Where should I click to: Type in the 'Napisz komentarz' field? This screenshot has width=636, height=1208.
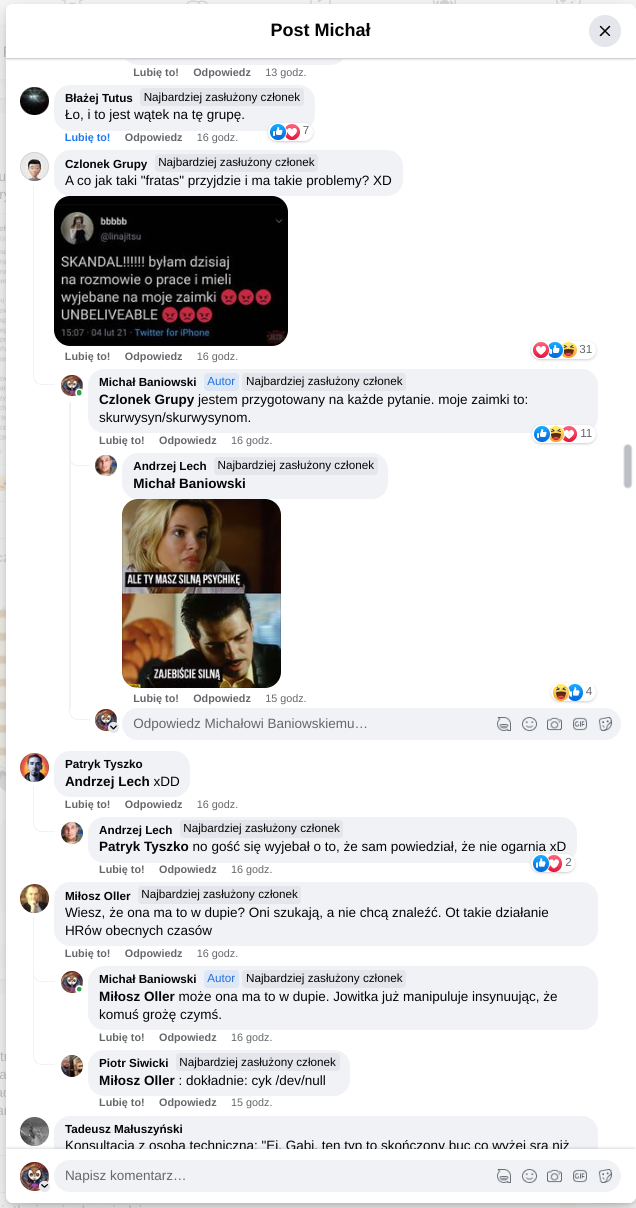(270, 1176)
